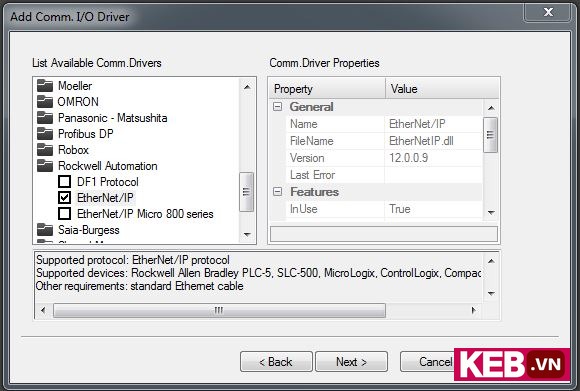This screenshot has width=580, height=391.
Task: Uncheck the EtherNet/IP driver checkbox
Action: pyautogui.click(x=64, y=198)
